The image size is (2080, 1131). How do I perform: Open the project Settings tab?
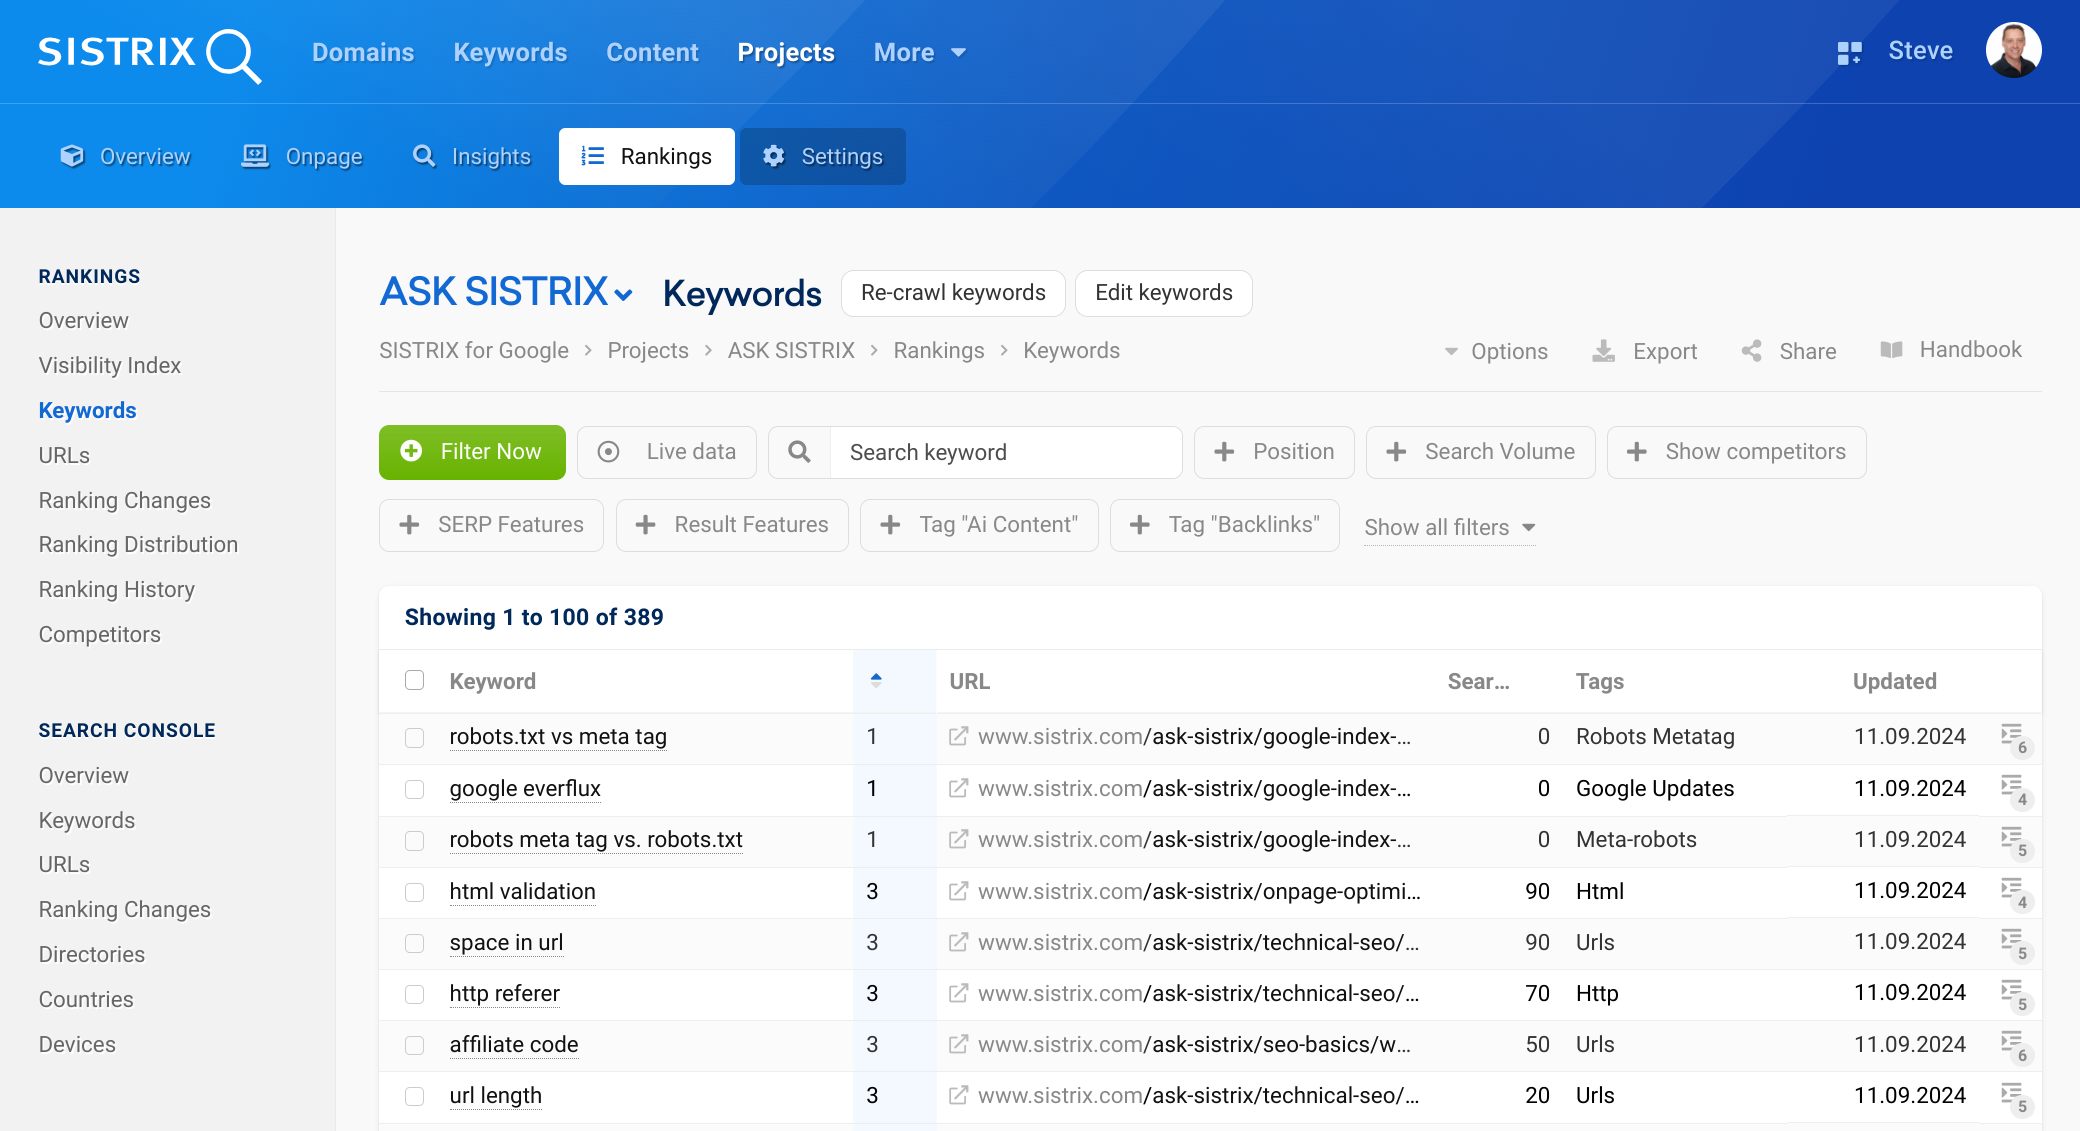[823, 156]
